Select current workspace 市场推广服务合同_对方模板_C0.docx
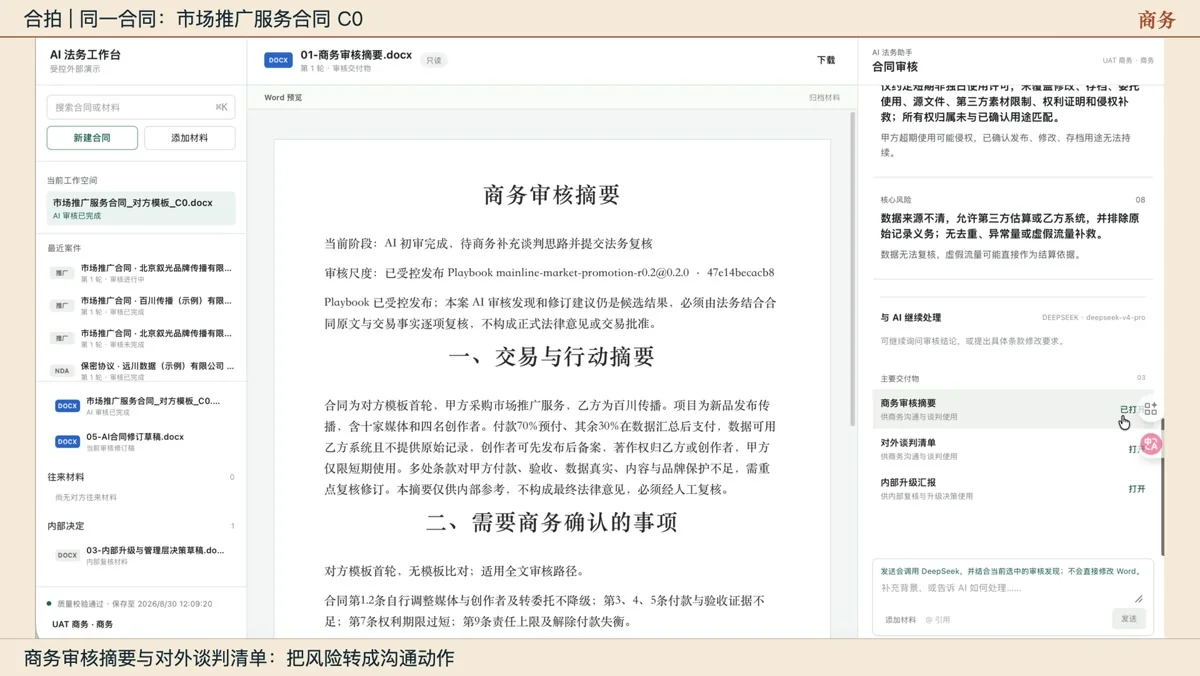This screenshot has width=1200, height=676. click(x=141, y=208)
